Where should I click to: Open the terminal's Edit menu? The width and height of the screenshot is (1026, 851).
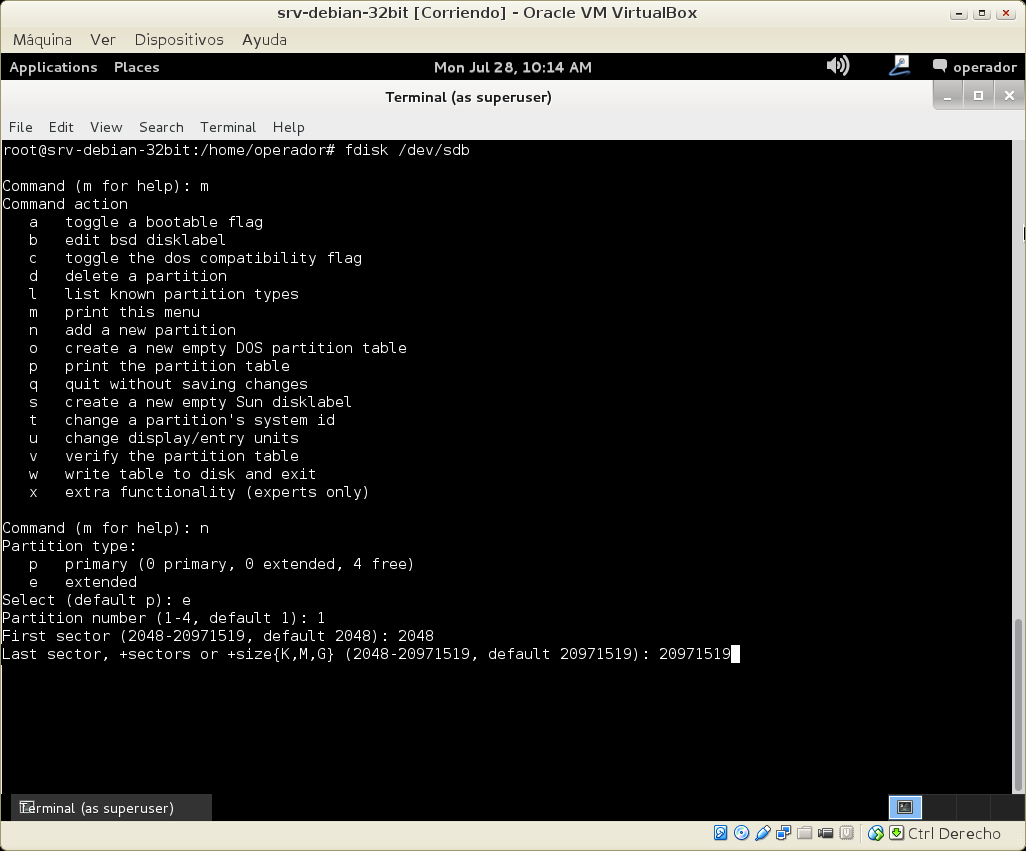click(61, 127)
